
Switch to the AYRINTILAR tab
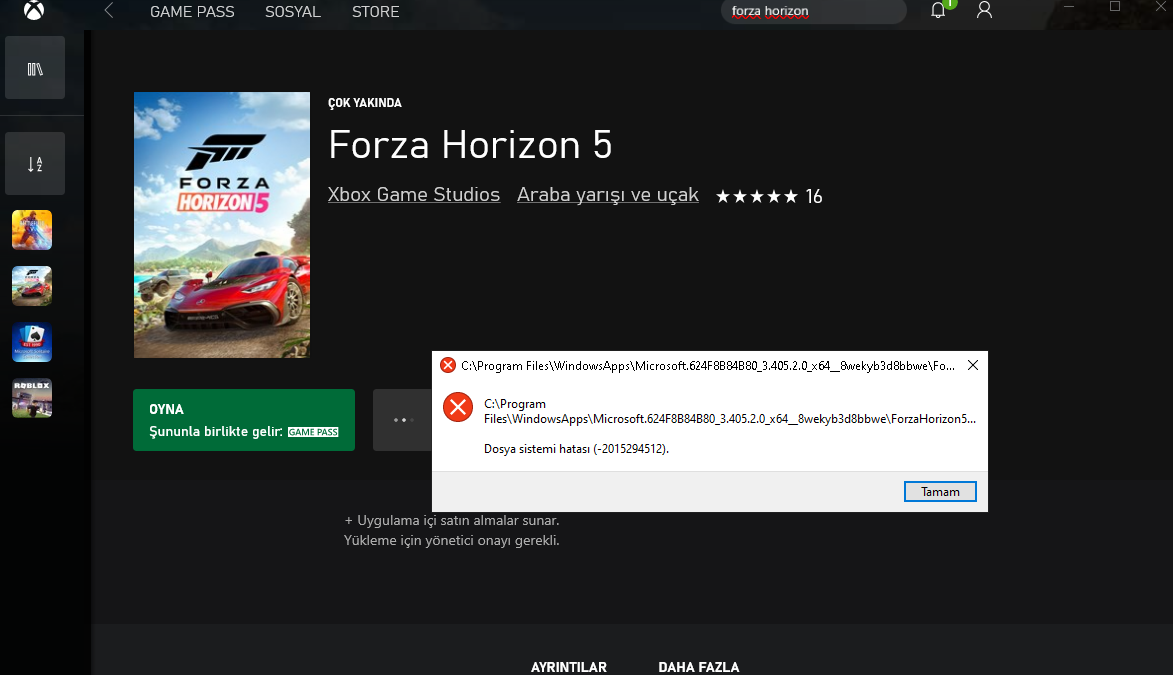[x=569, y=667]
